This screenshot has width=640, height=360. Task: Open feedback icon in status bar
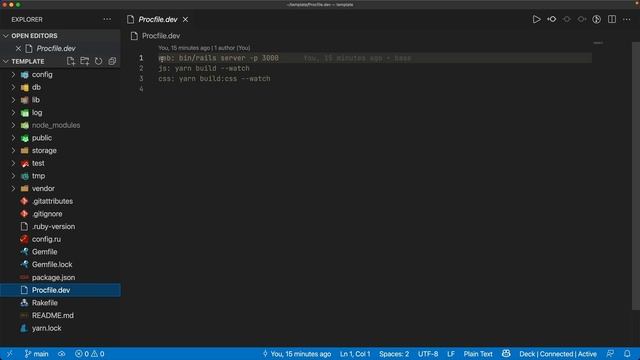611,354
